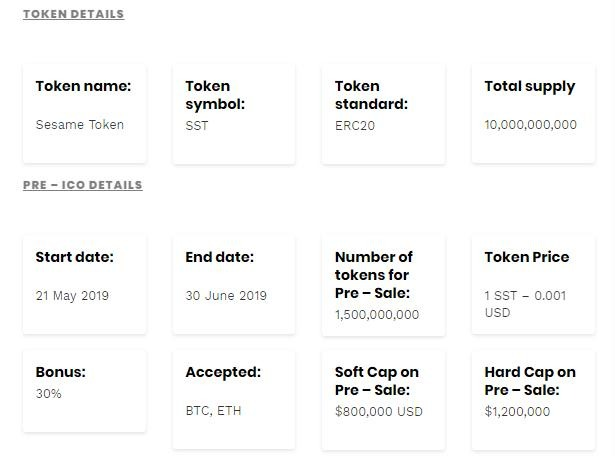Click the 10,000,000,000 total supply value
This screenshot has height=460, width=615.
pyautogui.click(x=531, y=125)
